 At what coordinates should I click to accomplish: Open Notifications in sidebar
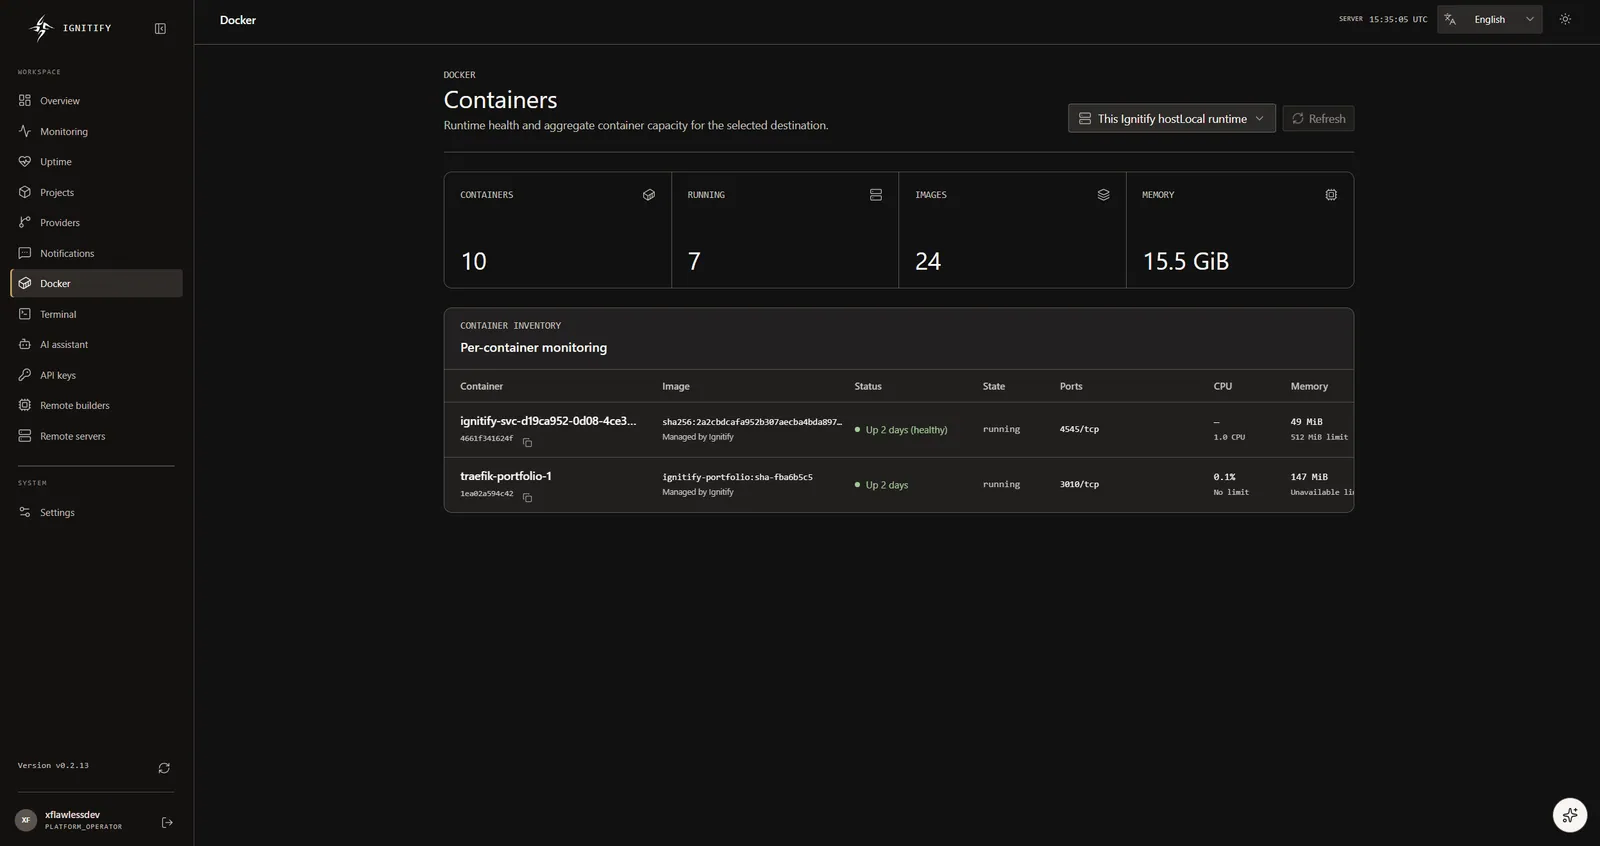pyautogui.click(x=96, y=253)
